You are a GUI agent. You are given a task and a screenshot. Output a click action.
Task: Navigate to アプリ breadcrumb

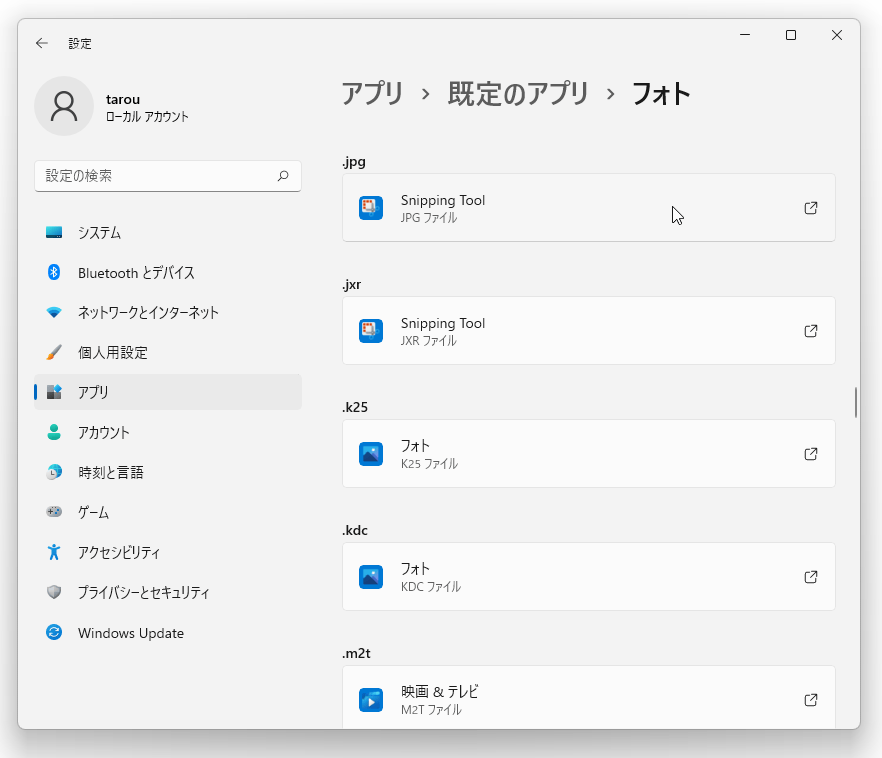(x=372, y=93)
